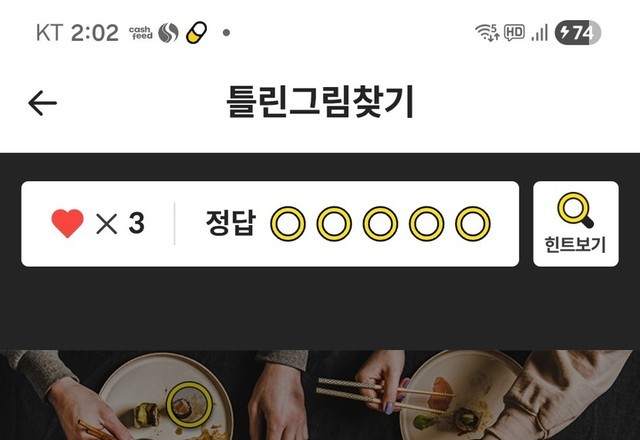640x440 pixels.
Task: Select the fourth yellow answer circle
Action: tap(427, 224)
